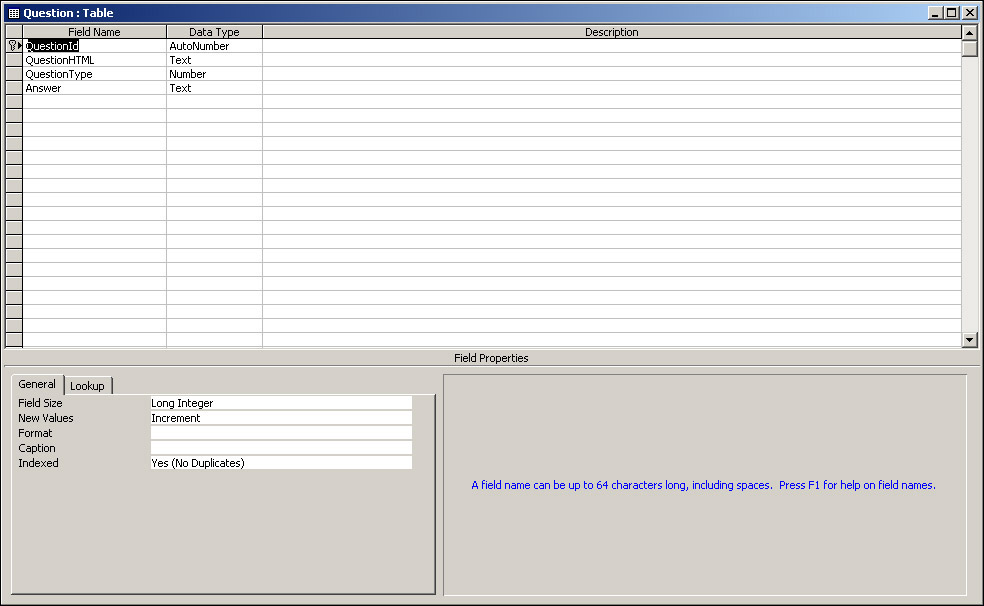984x606 pixels.
Task: Click the QuestionHTML field name cell
Action: coord(94,60)
